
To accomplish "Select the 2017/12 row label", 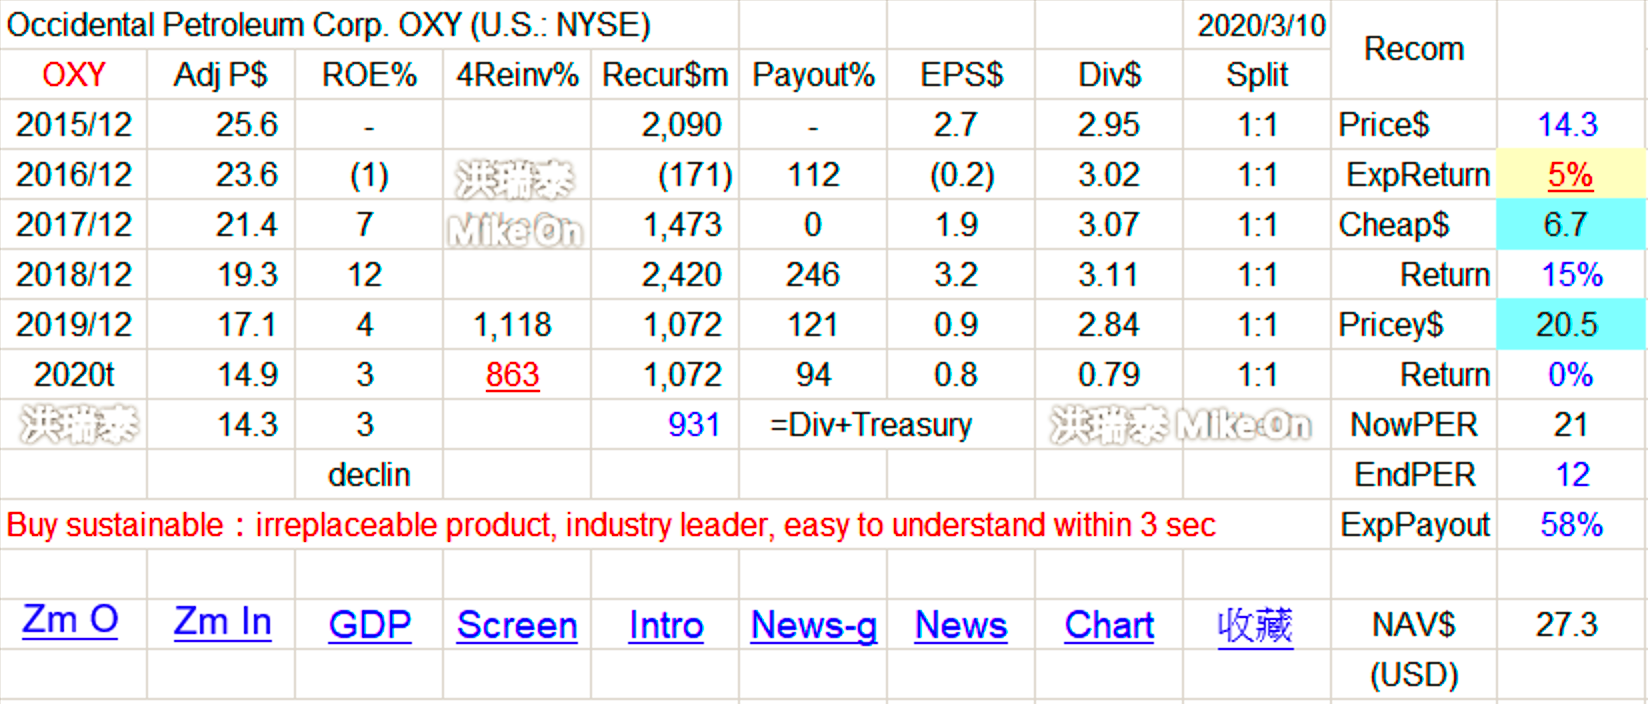I will pyautogui.click(x=74, y=225).
